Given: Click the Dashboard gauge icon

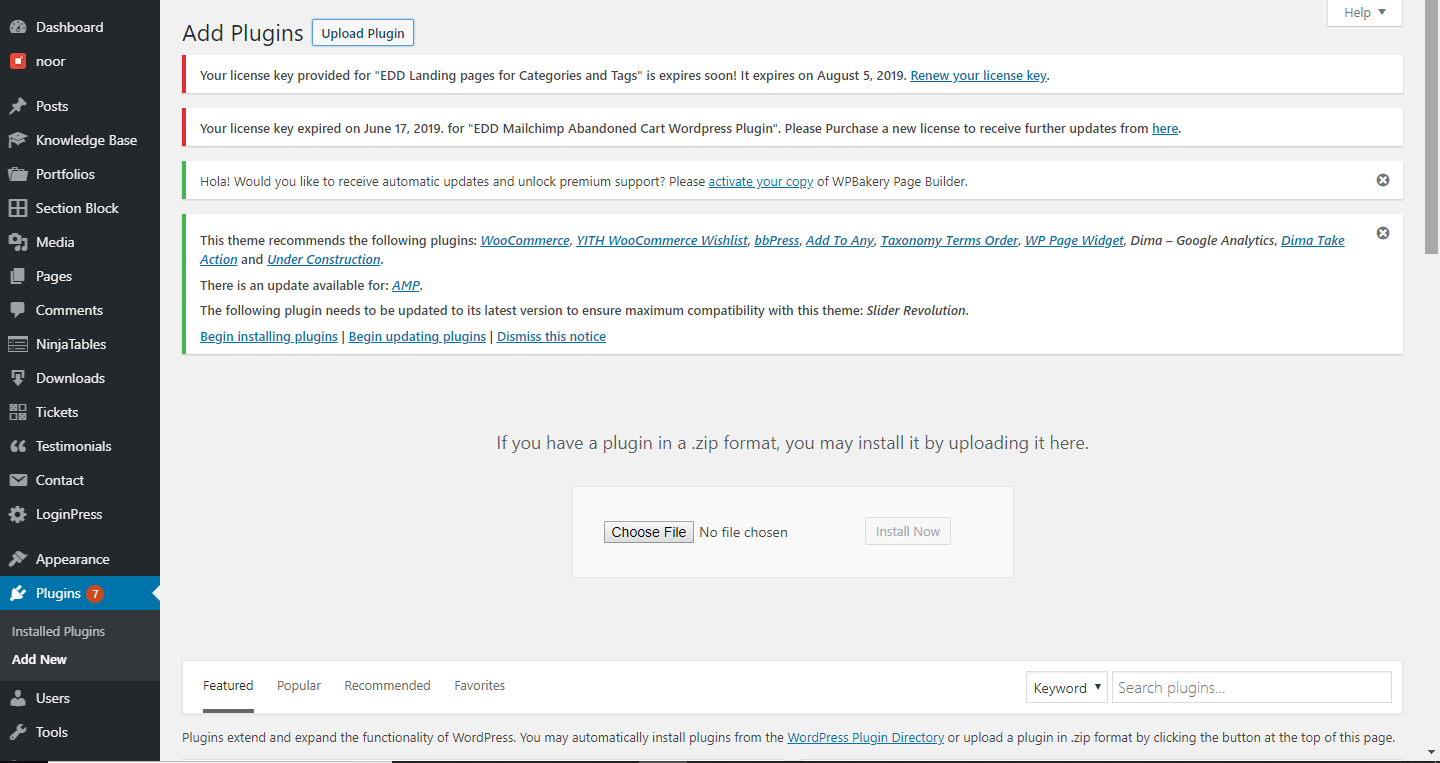Looking at the screenshot, I should click(17, 27).
